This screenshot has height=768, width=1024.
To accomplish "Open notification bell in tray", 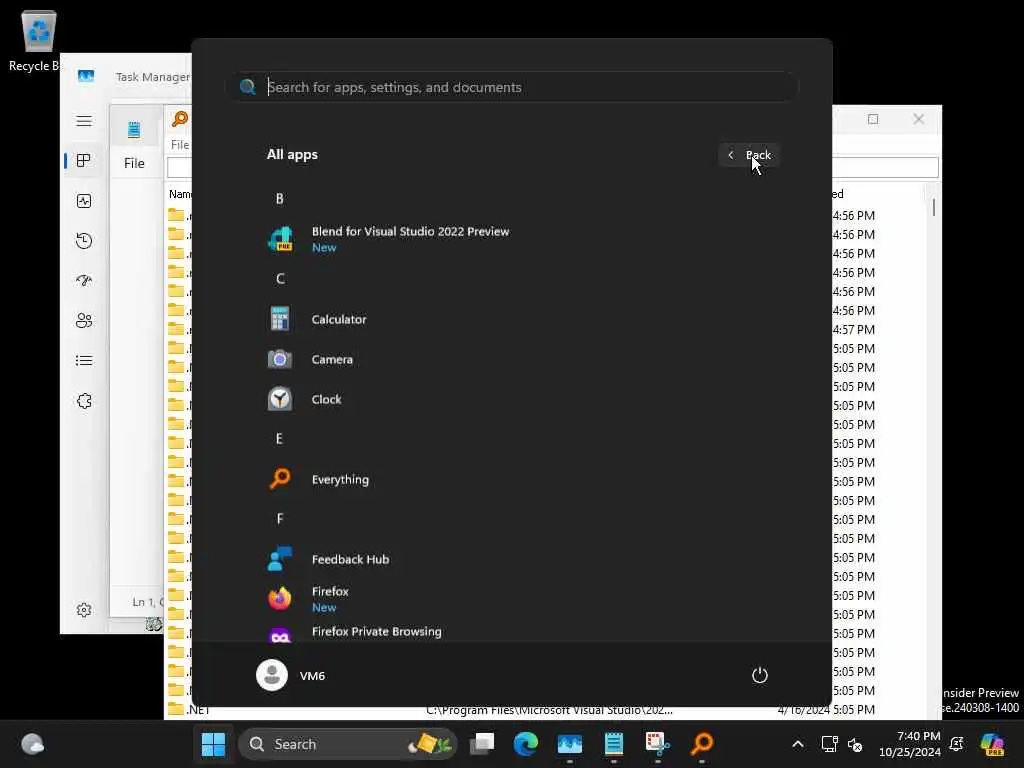I will [x=957, y=744].
